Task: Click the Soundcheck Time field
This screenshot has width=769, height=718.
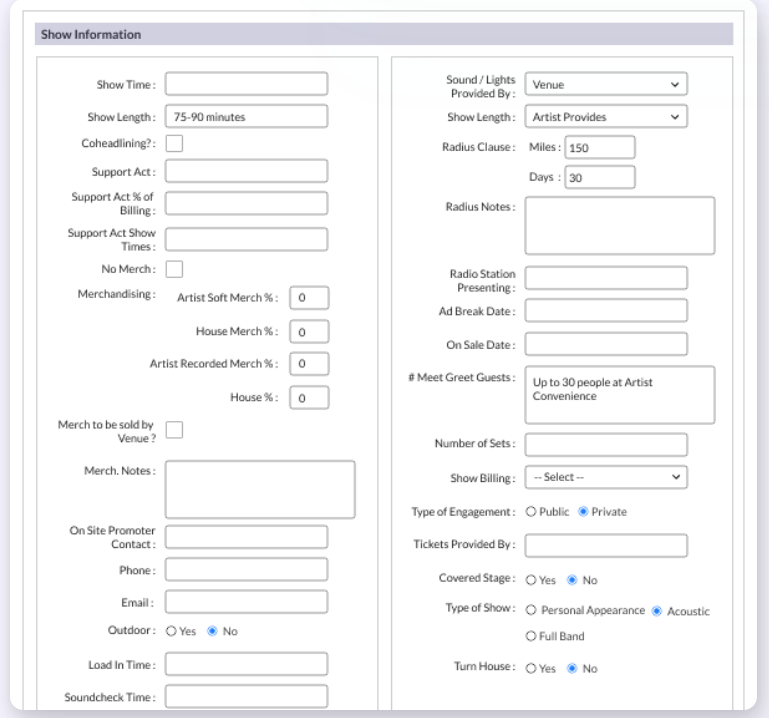Action: 246,696
